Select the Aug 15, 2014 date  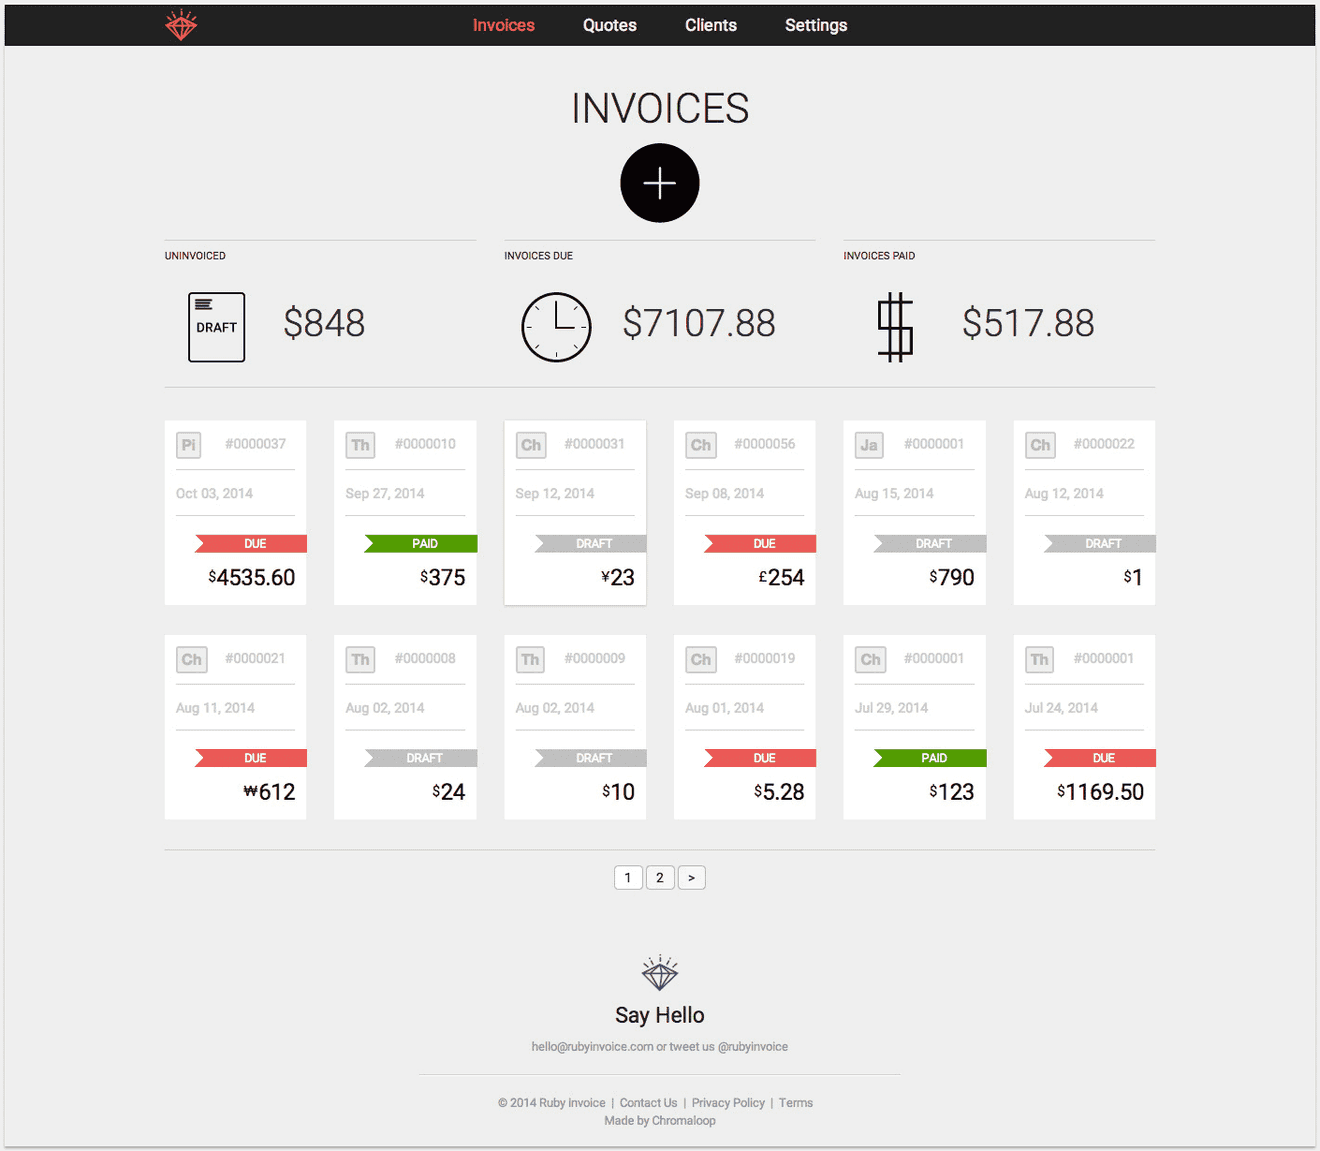894,494
